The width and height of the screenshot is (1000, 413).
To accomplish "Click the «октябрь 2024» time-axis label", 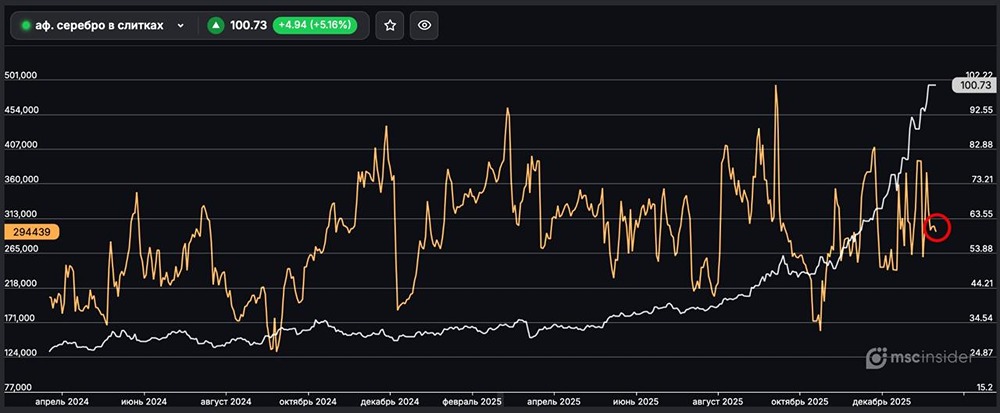I will (308, 401).
